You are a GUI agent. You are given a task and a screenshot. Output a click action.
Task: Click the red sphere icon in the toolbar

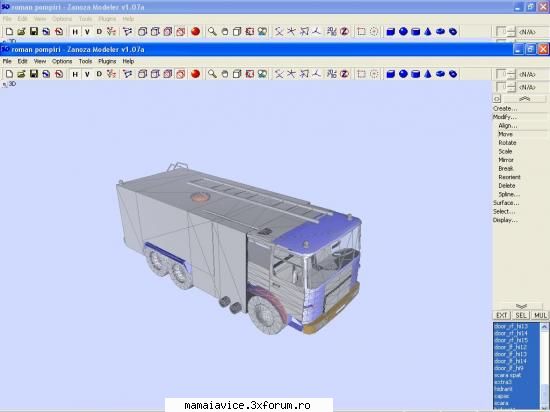tap(196, 74)
